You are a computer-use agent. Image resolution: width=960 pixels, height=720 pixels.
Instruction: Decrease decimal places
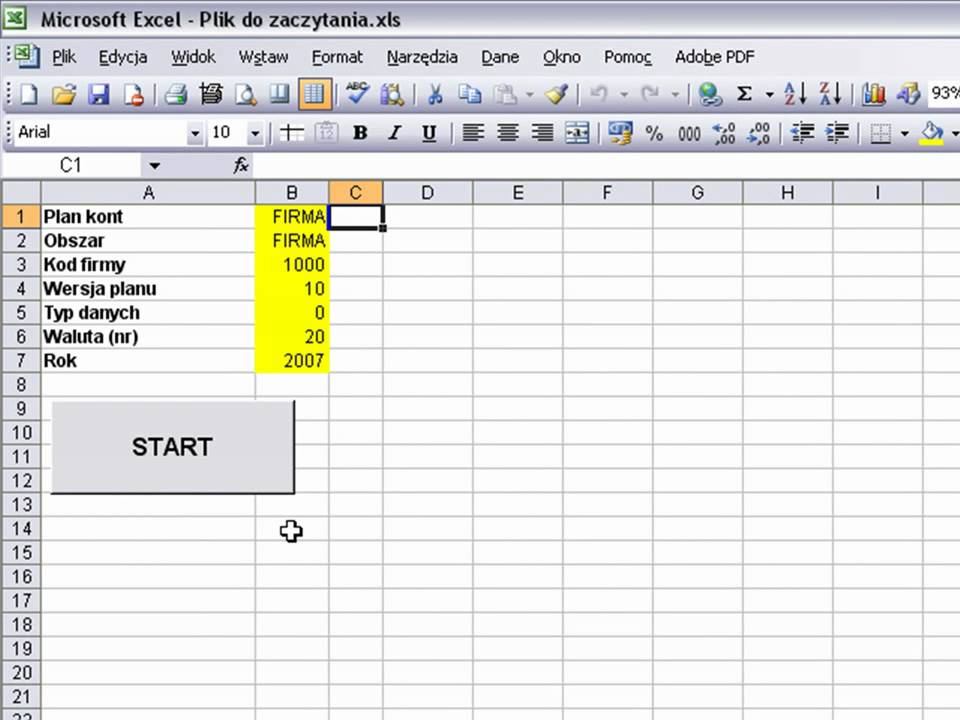click(x=759, y=132)
